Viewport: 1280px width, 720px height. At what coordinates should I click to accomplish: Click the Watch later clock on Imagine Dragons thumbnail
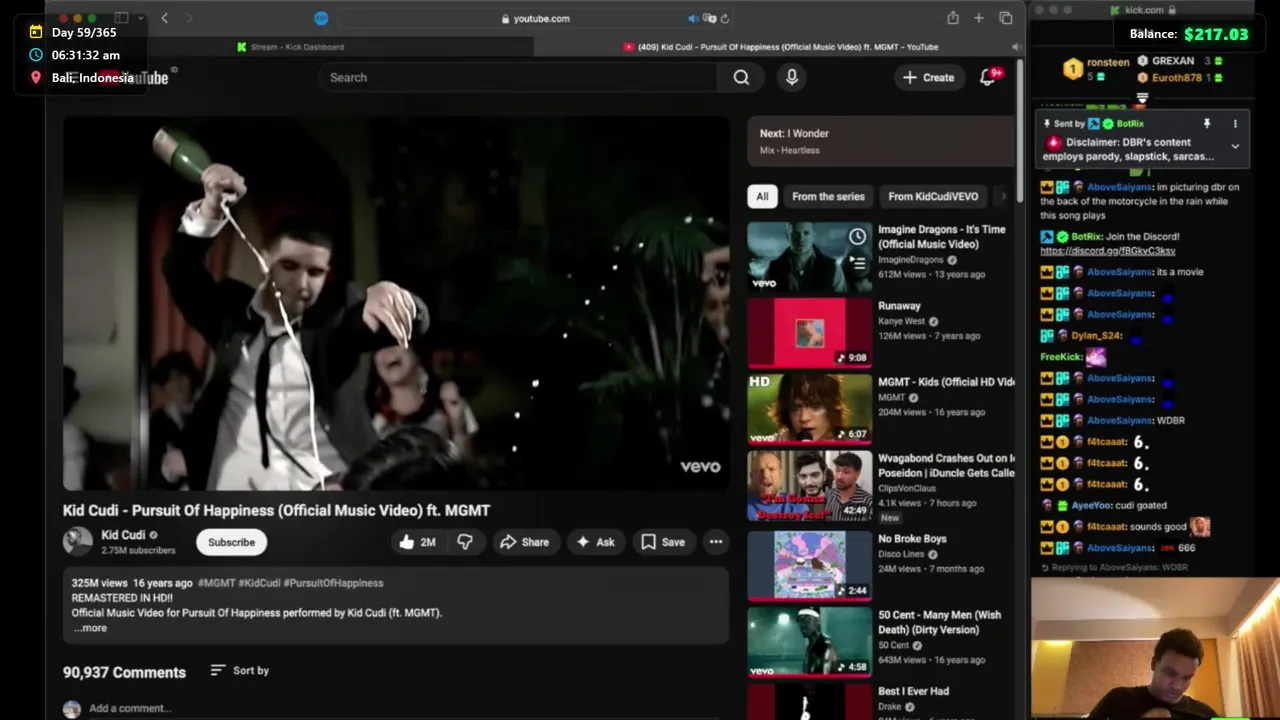(857, 237)
